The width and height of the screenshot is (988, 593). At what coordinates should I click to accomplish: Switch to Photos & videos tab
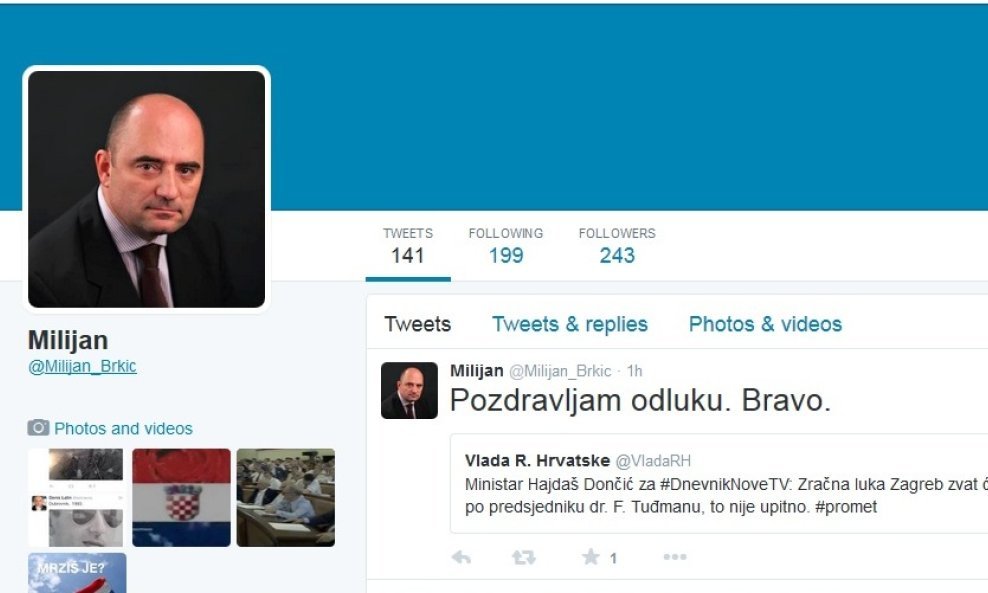(x=765, y=324)
